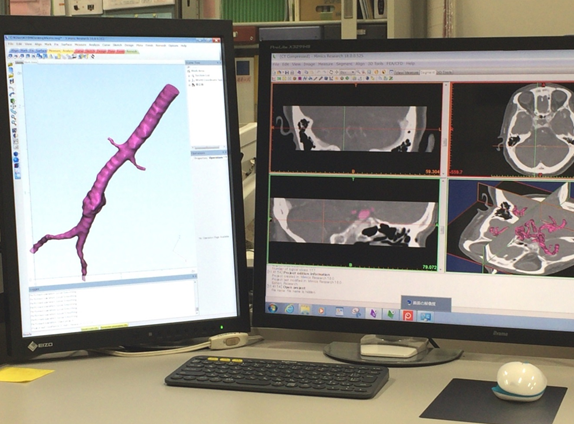Click the Logger panel scrollbar in 3-matic

tap(197, 297)
